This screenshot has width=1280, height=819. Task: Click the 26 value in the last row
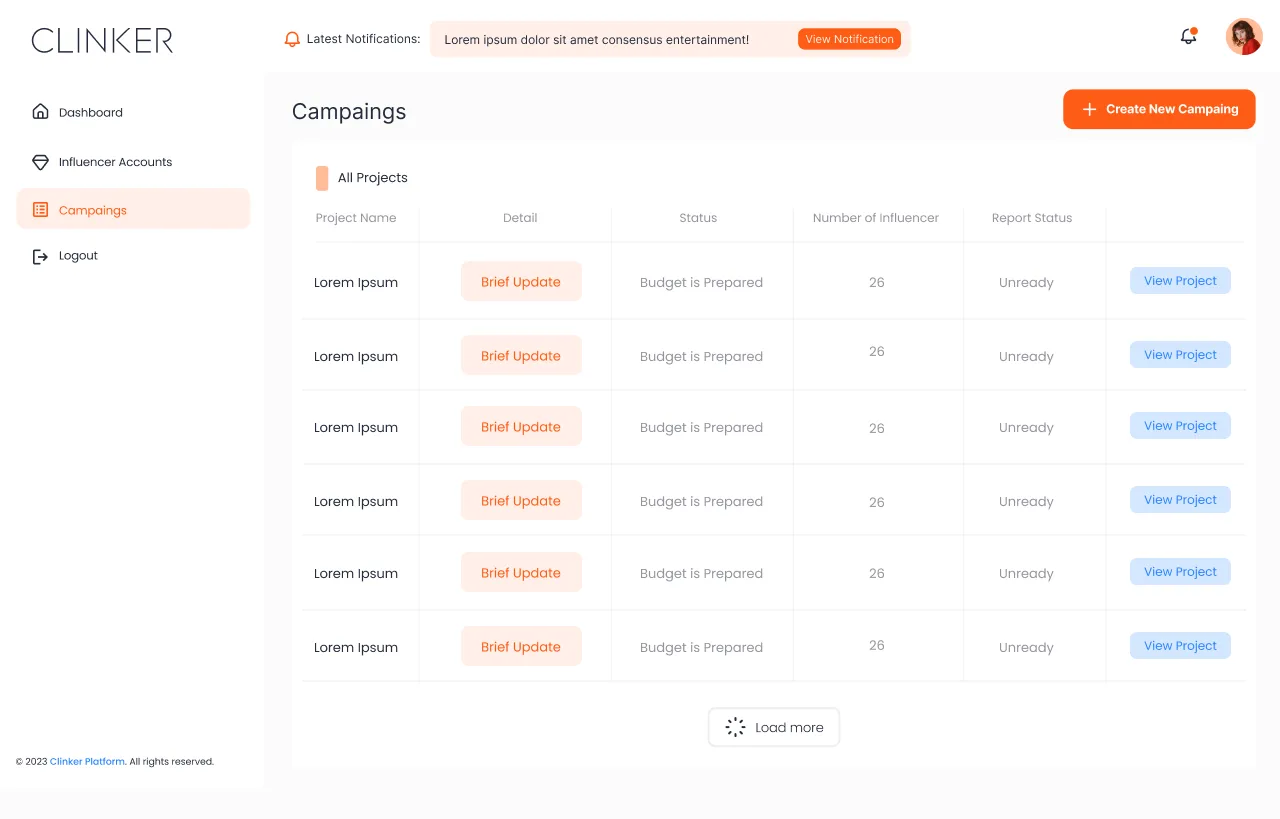point(877,646)
